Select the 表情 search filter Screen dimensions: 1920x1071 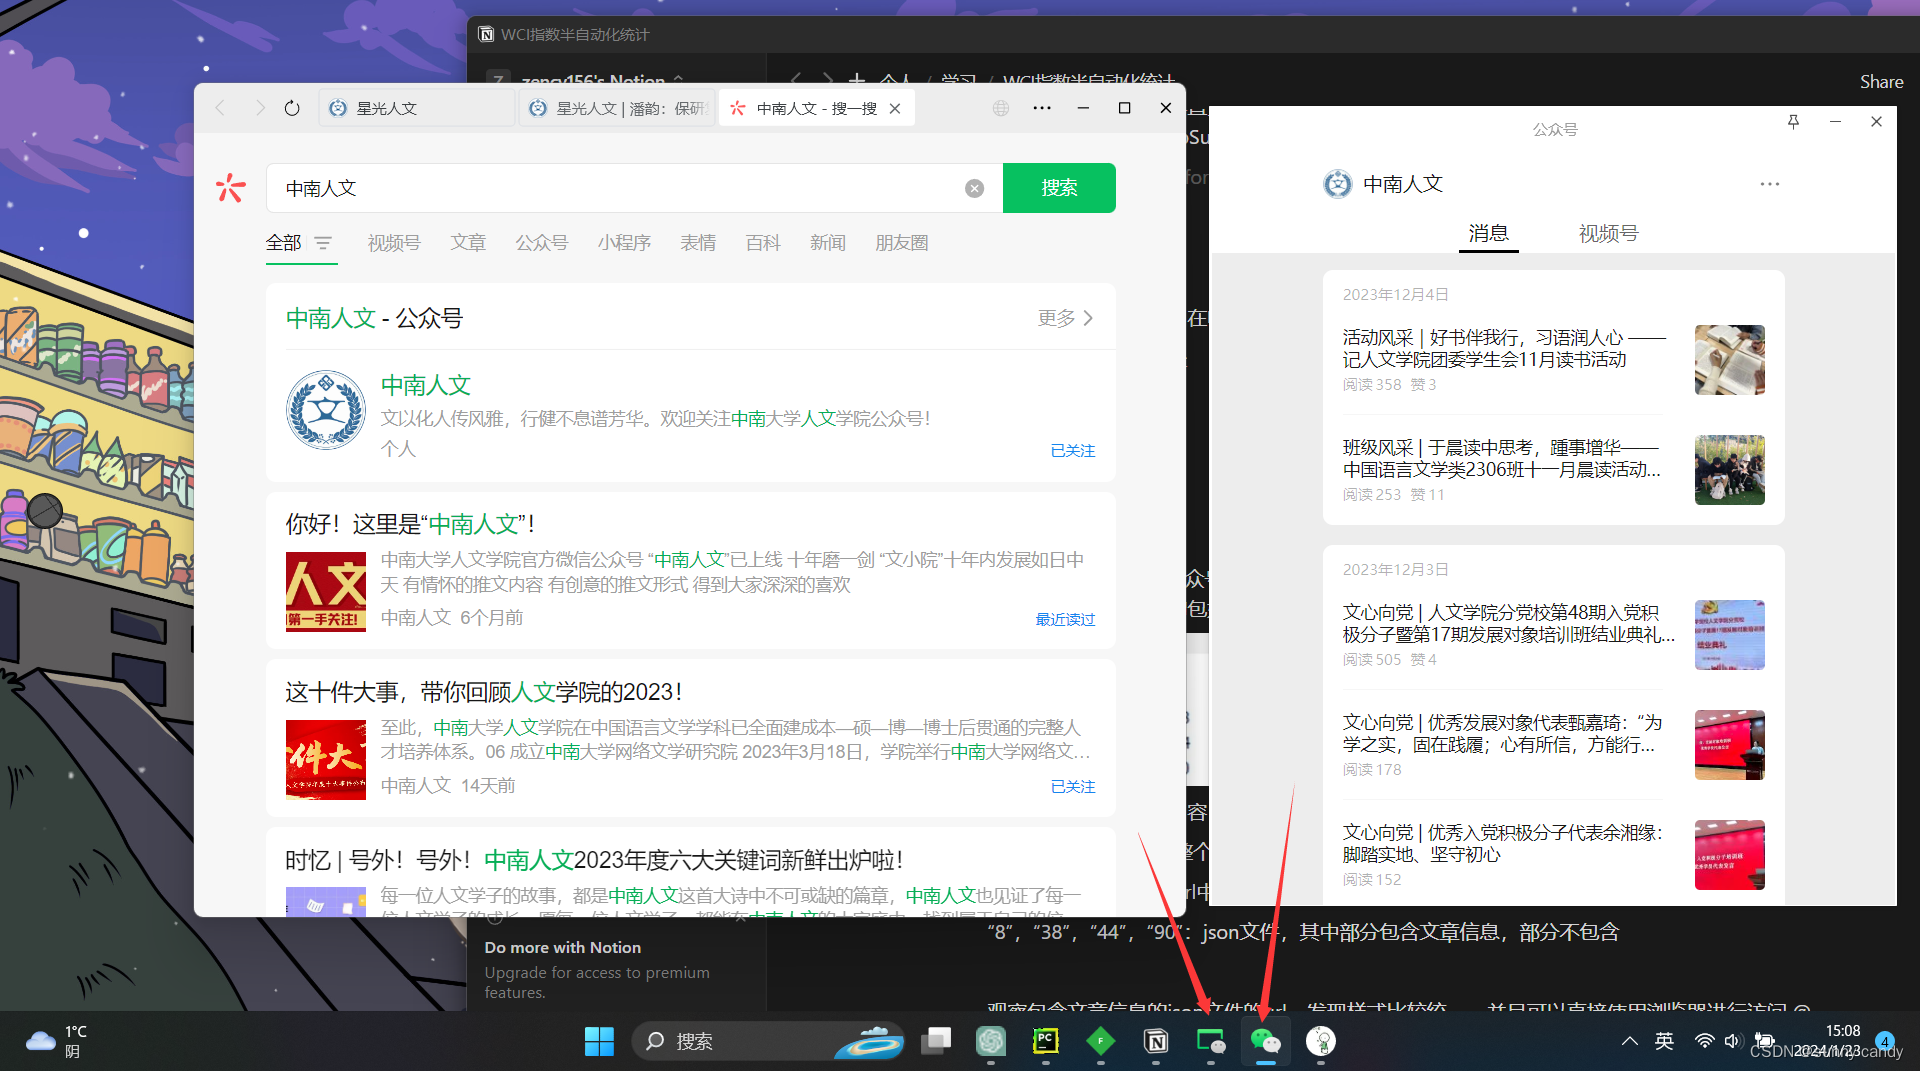click(698, 243)
